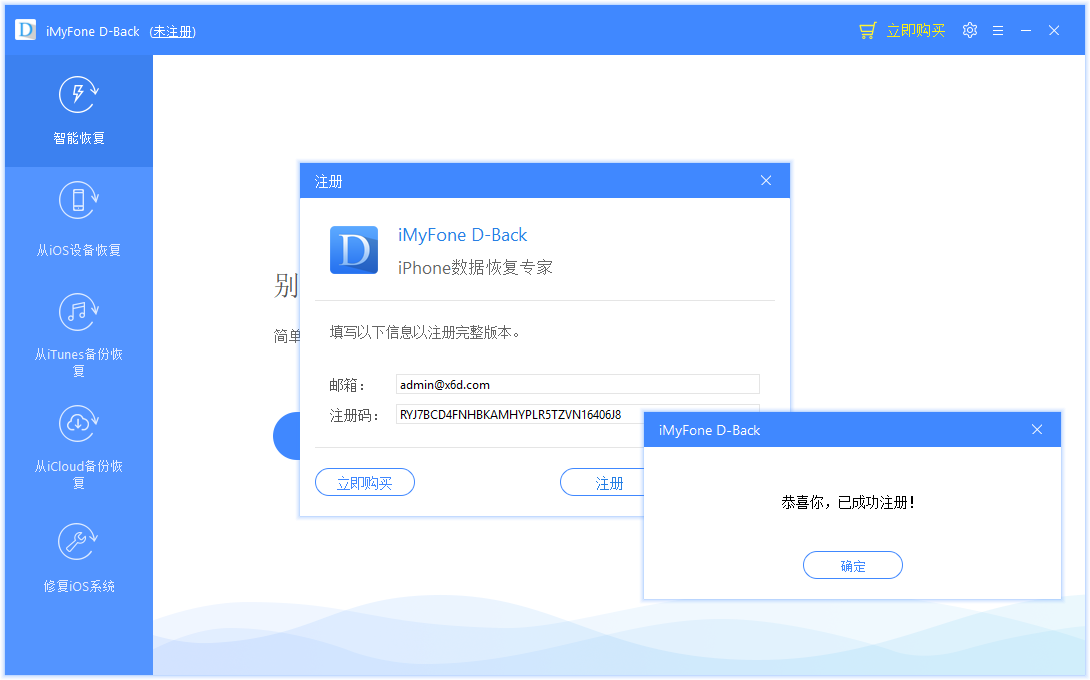Open the Smart Recovery (智能恢复) mode
This screenshot has width=1090, height=680.
point(79,110)
